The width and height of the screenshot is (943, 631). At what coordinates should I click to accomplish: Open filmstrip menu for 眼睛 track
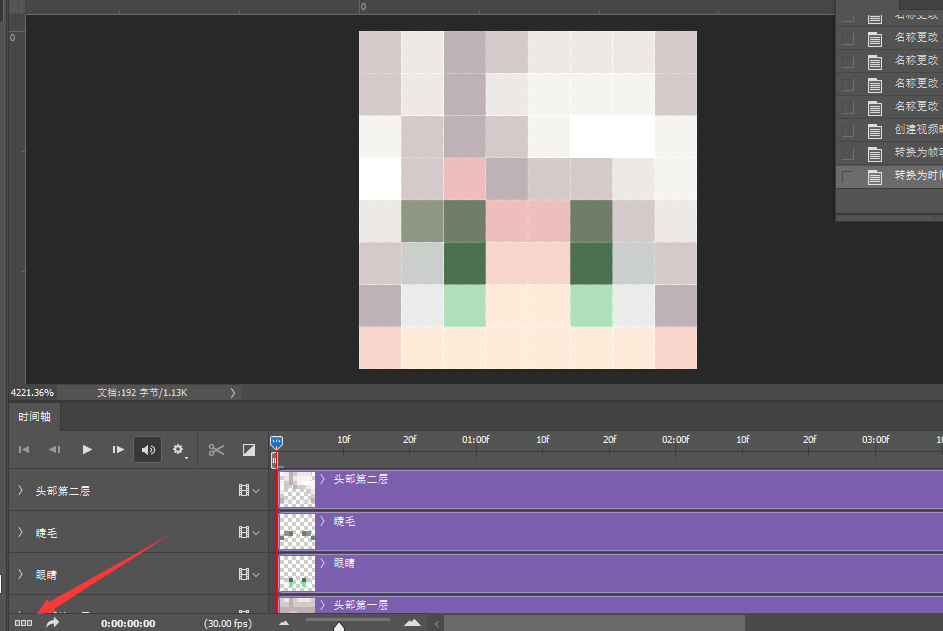point(248,574)
